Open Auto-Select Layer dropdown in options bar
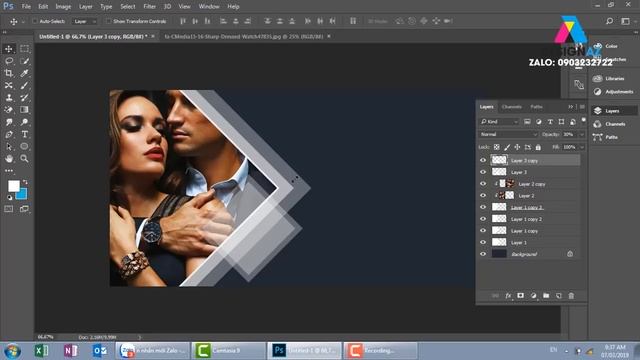Viewport: 640px width, 360px height. point(84,21)
